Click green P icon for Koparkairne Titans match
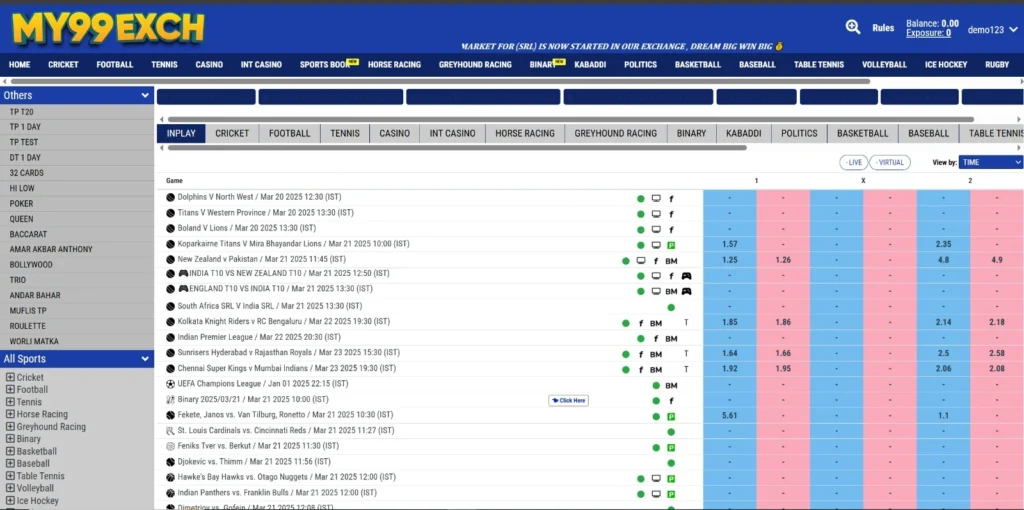This screenshot has width=1024, height=510. click(671, 246)
